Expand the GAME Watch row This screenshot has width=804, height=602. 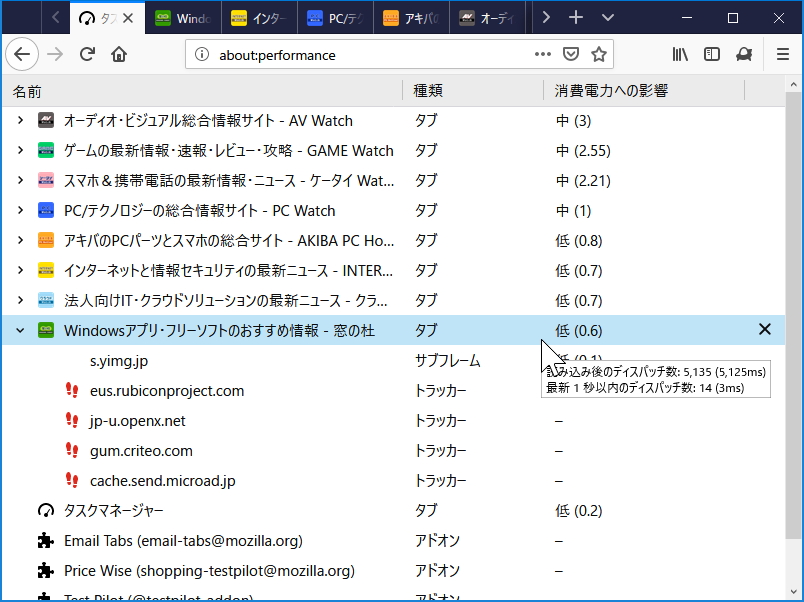(x=20, y=150)
